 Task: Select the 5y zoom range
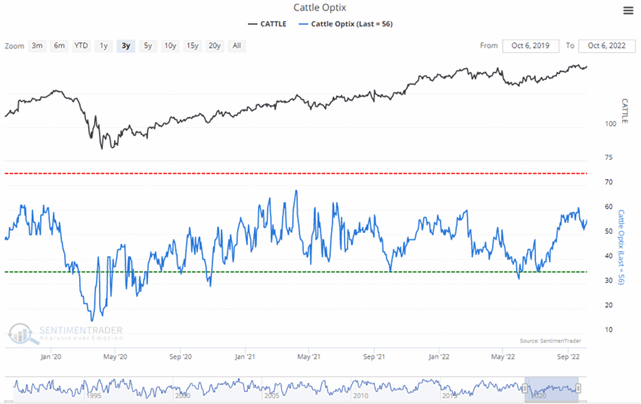148,46
